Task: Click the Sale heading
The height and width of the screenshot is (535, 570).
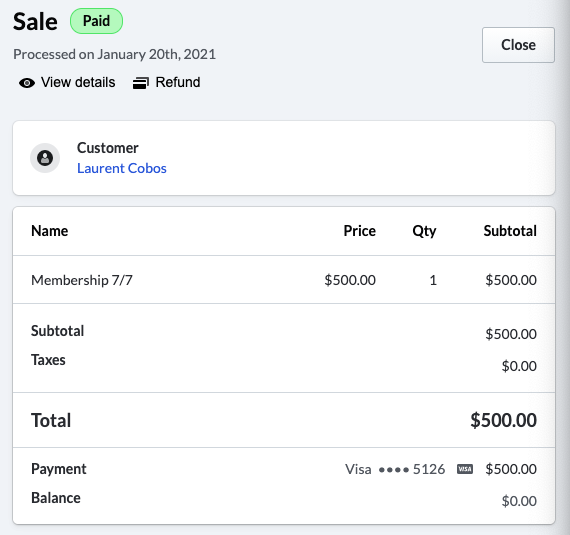Action: 35,21
